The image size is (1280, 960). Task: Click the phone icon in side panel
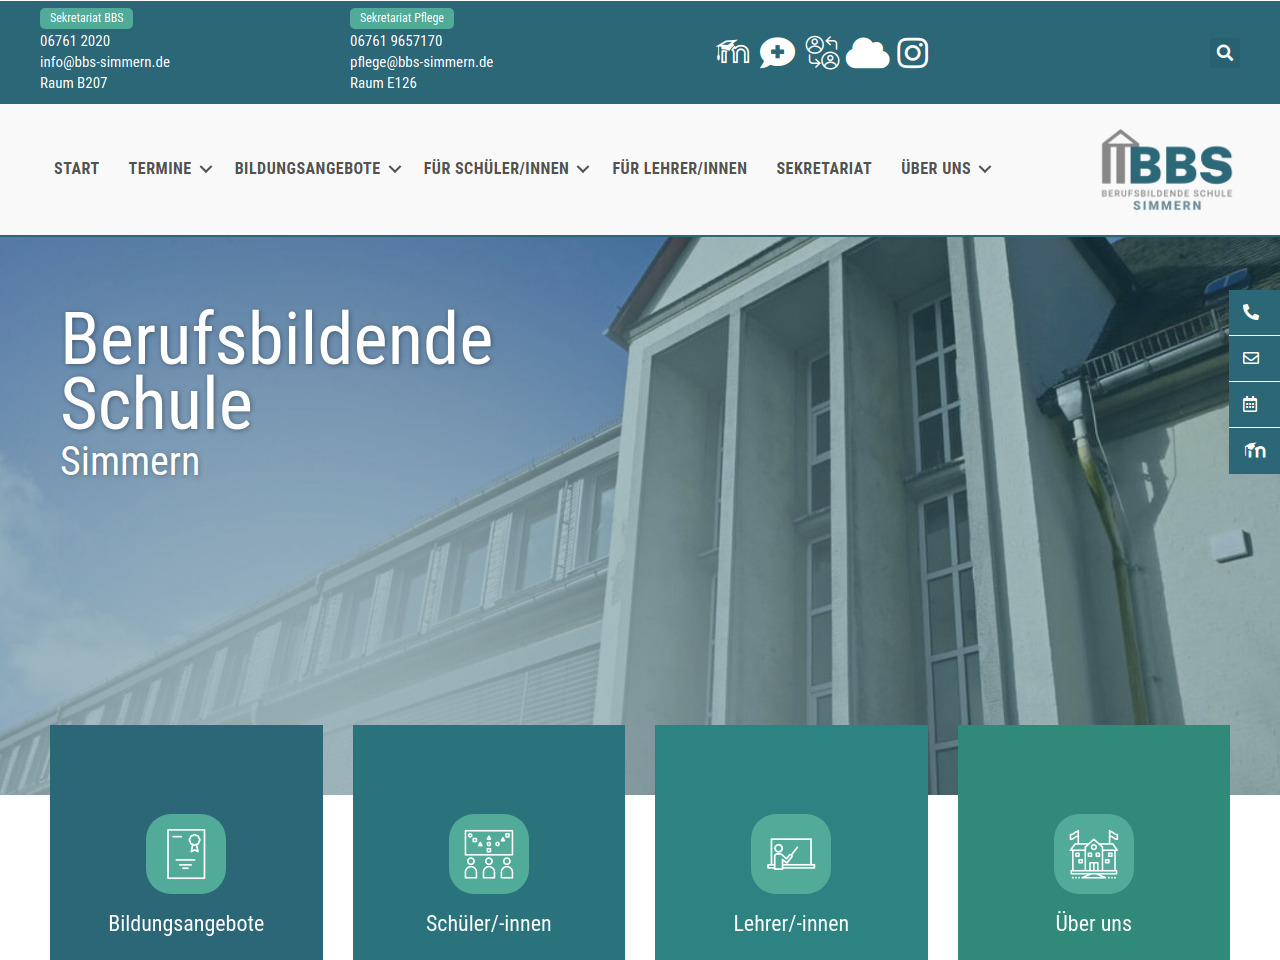pos(1251,312)
